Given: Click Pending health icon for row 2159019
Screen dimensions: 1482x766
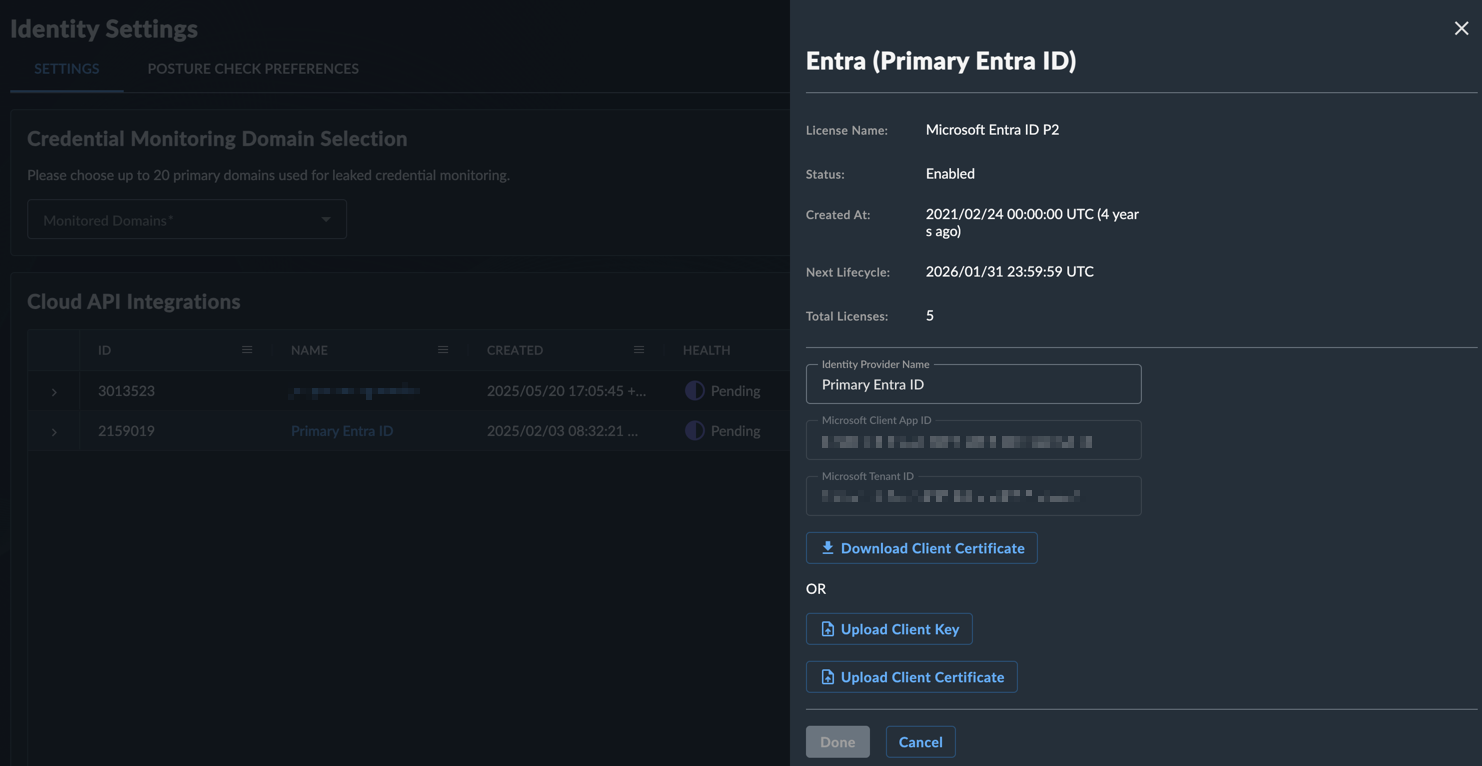Looking at the screenshot, I should point(694,431).
